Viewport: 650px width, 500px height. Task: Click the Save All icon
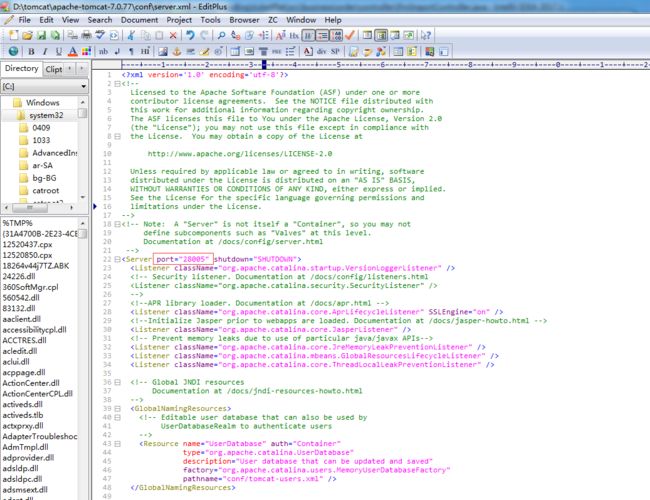[x=55, y=35]
